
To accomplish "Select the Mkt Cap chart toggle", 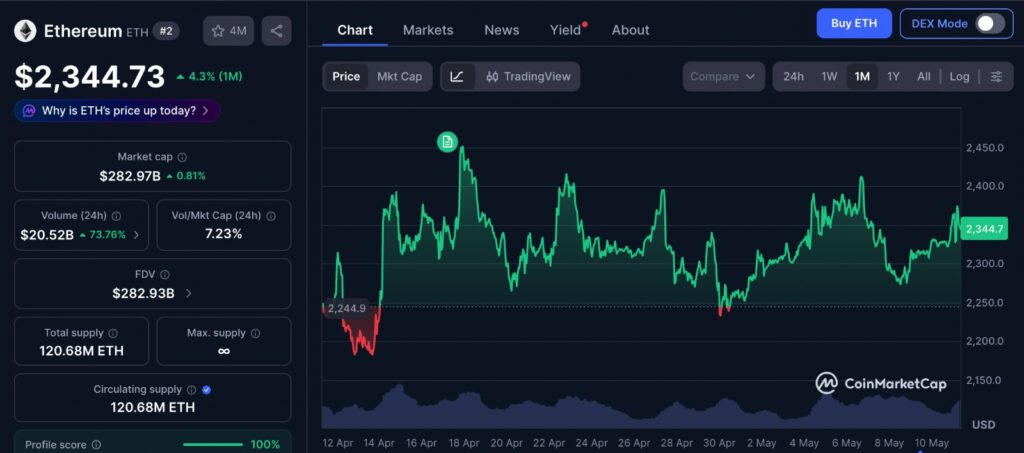I will pyautogui.click(x=400, y=76).
